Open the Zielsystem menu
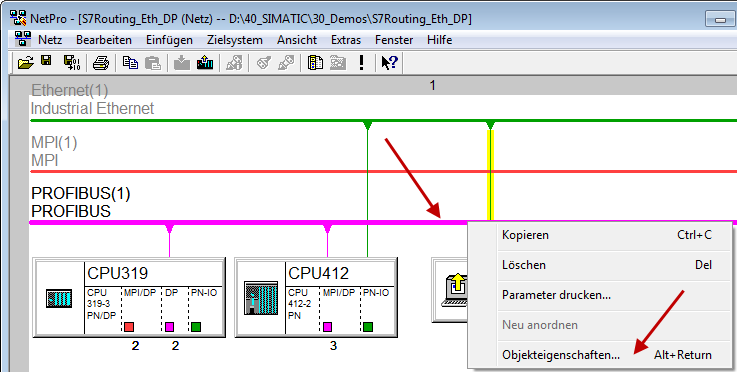The image size is (737, 372). tap(235, 40)
